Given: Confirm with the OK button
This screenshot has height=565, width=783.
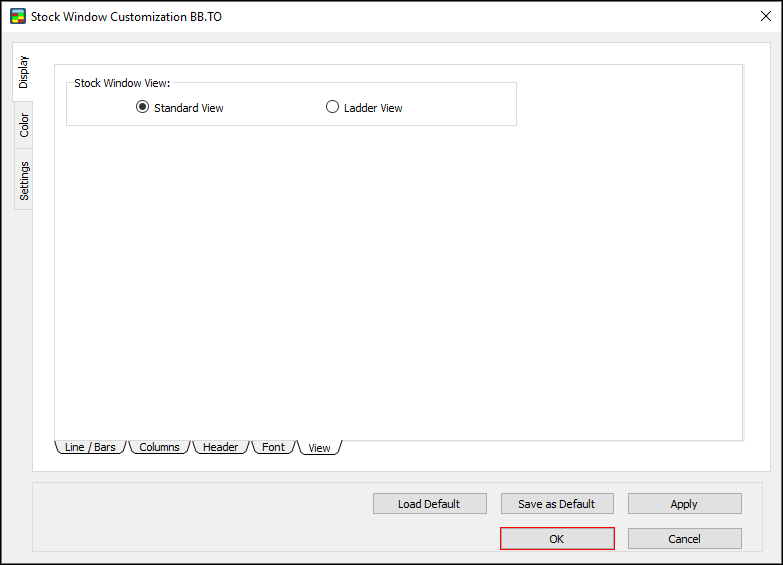Looking at the screenshot, I should [557, 539].
